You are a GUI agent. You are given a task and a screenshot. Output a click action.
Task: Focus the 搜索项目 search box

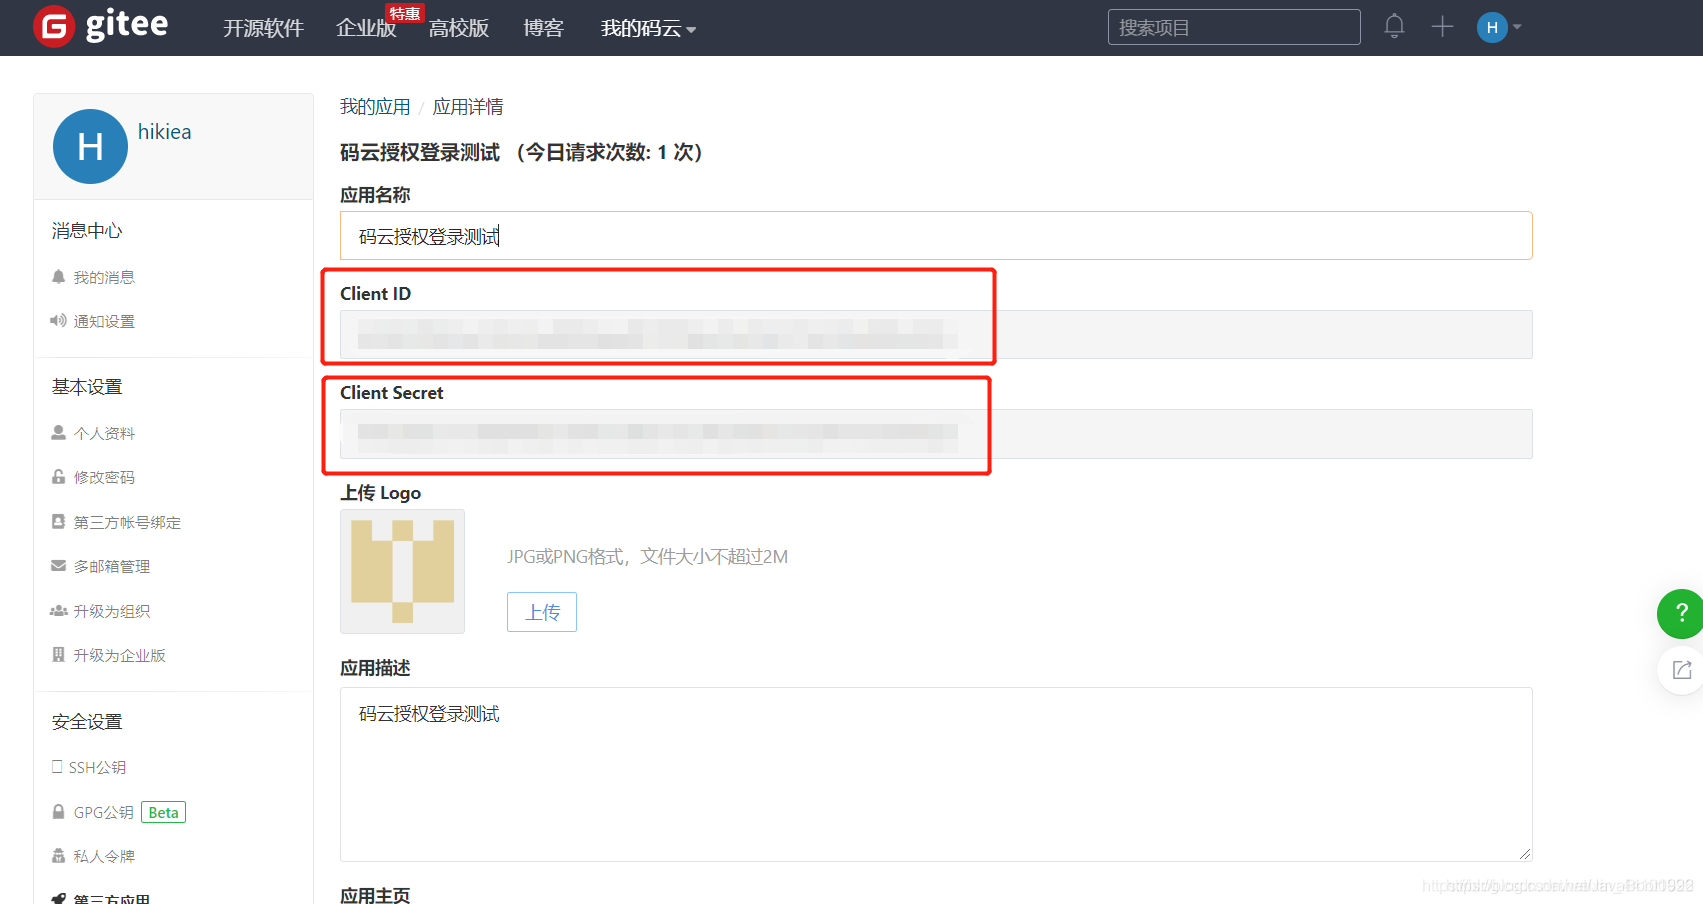tap(1234, 27)
